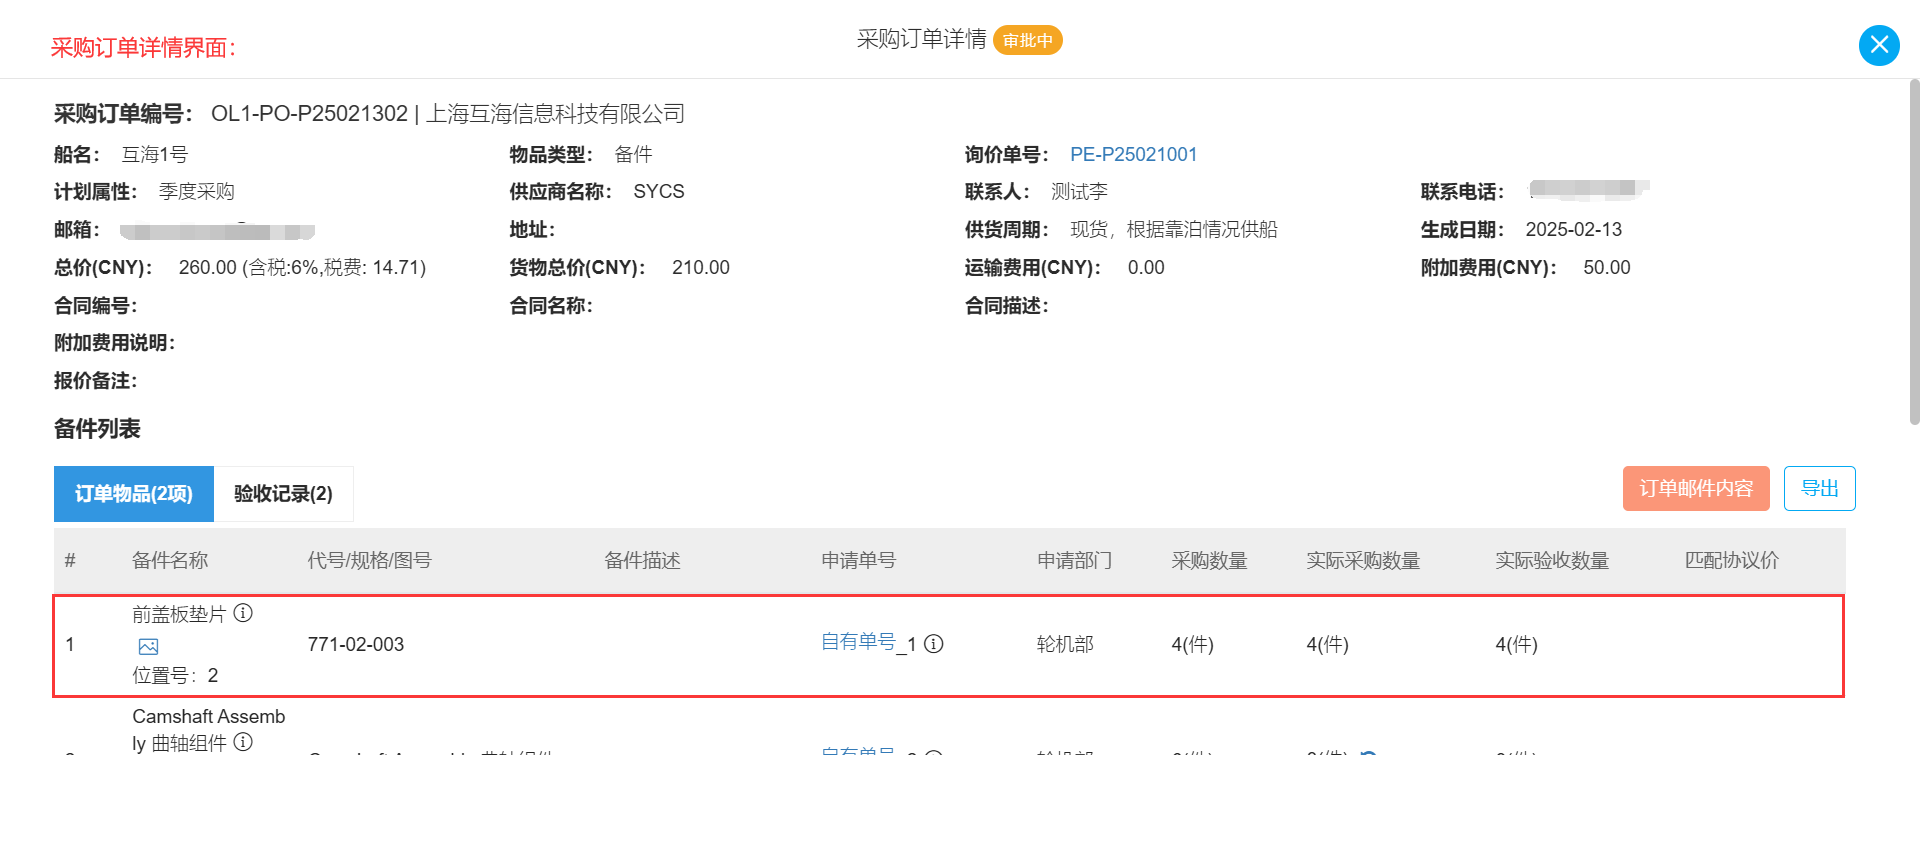
Task: Click the 审批中 status badge
Action: [1027, 40]
